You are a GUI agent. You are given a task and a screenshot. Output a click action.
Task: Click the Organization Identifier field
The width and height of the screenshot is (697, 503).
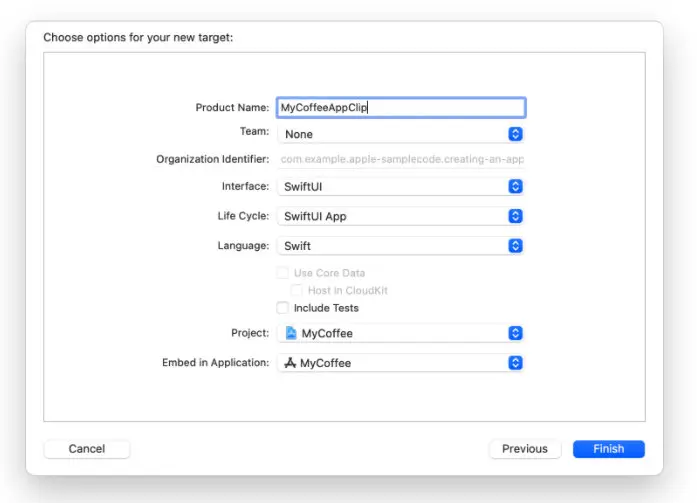click(x=402, y=159)
